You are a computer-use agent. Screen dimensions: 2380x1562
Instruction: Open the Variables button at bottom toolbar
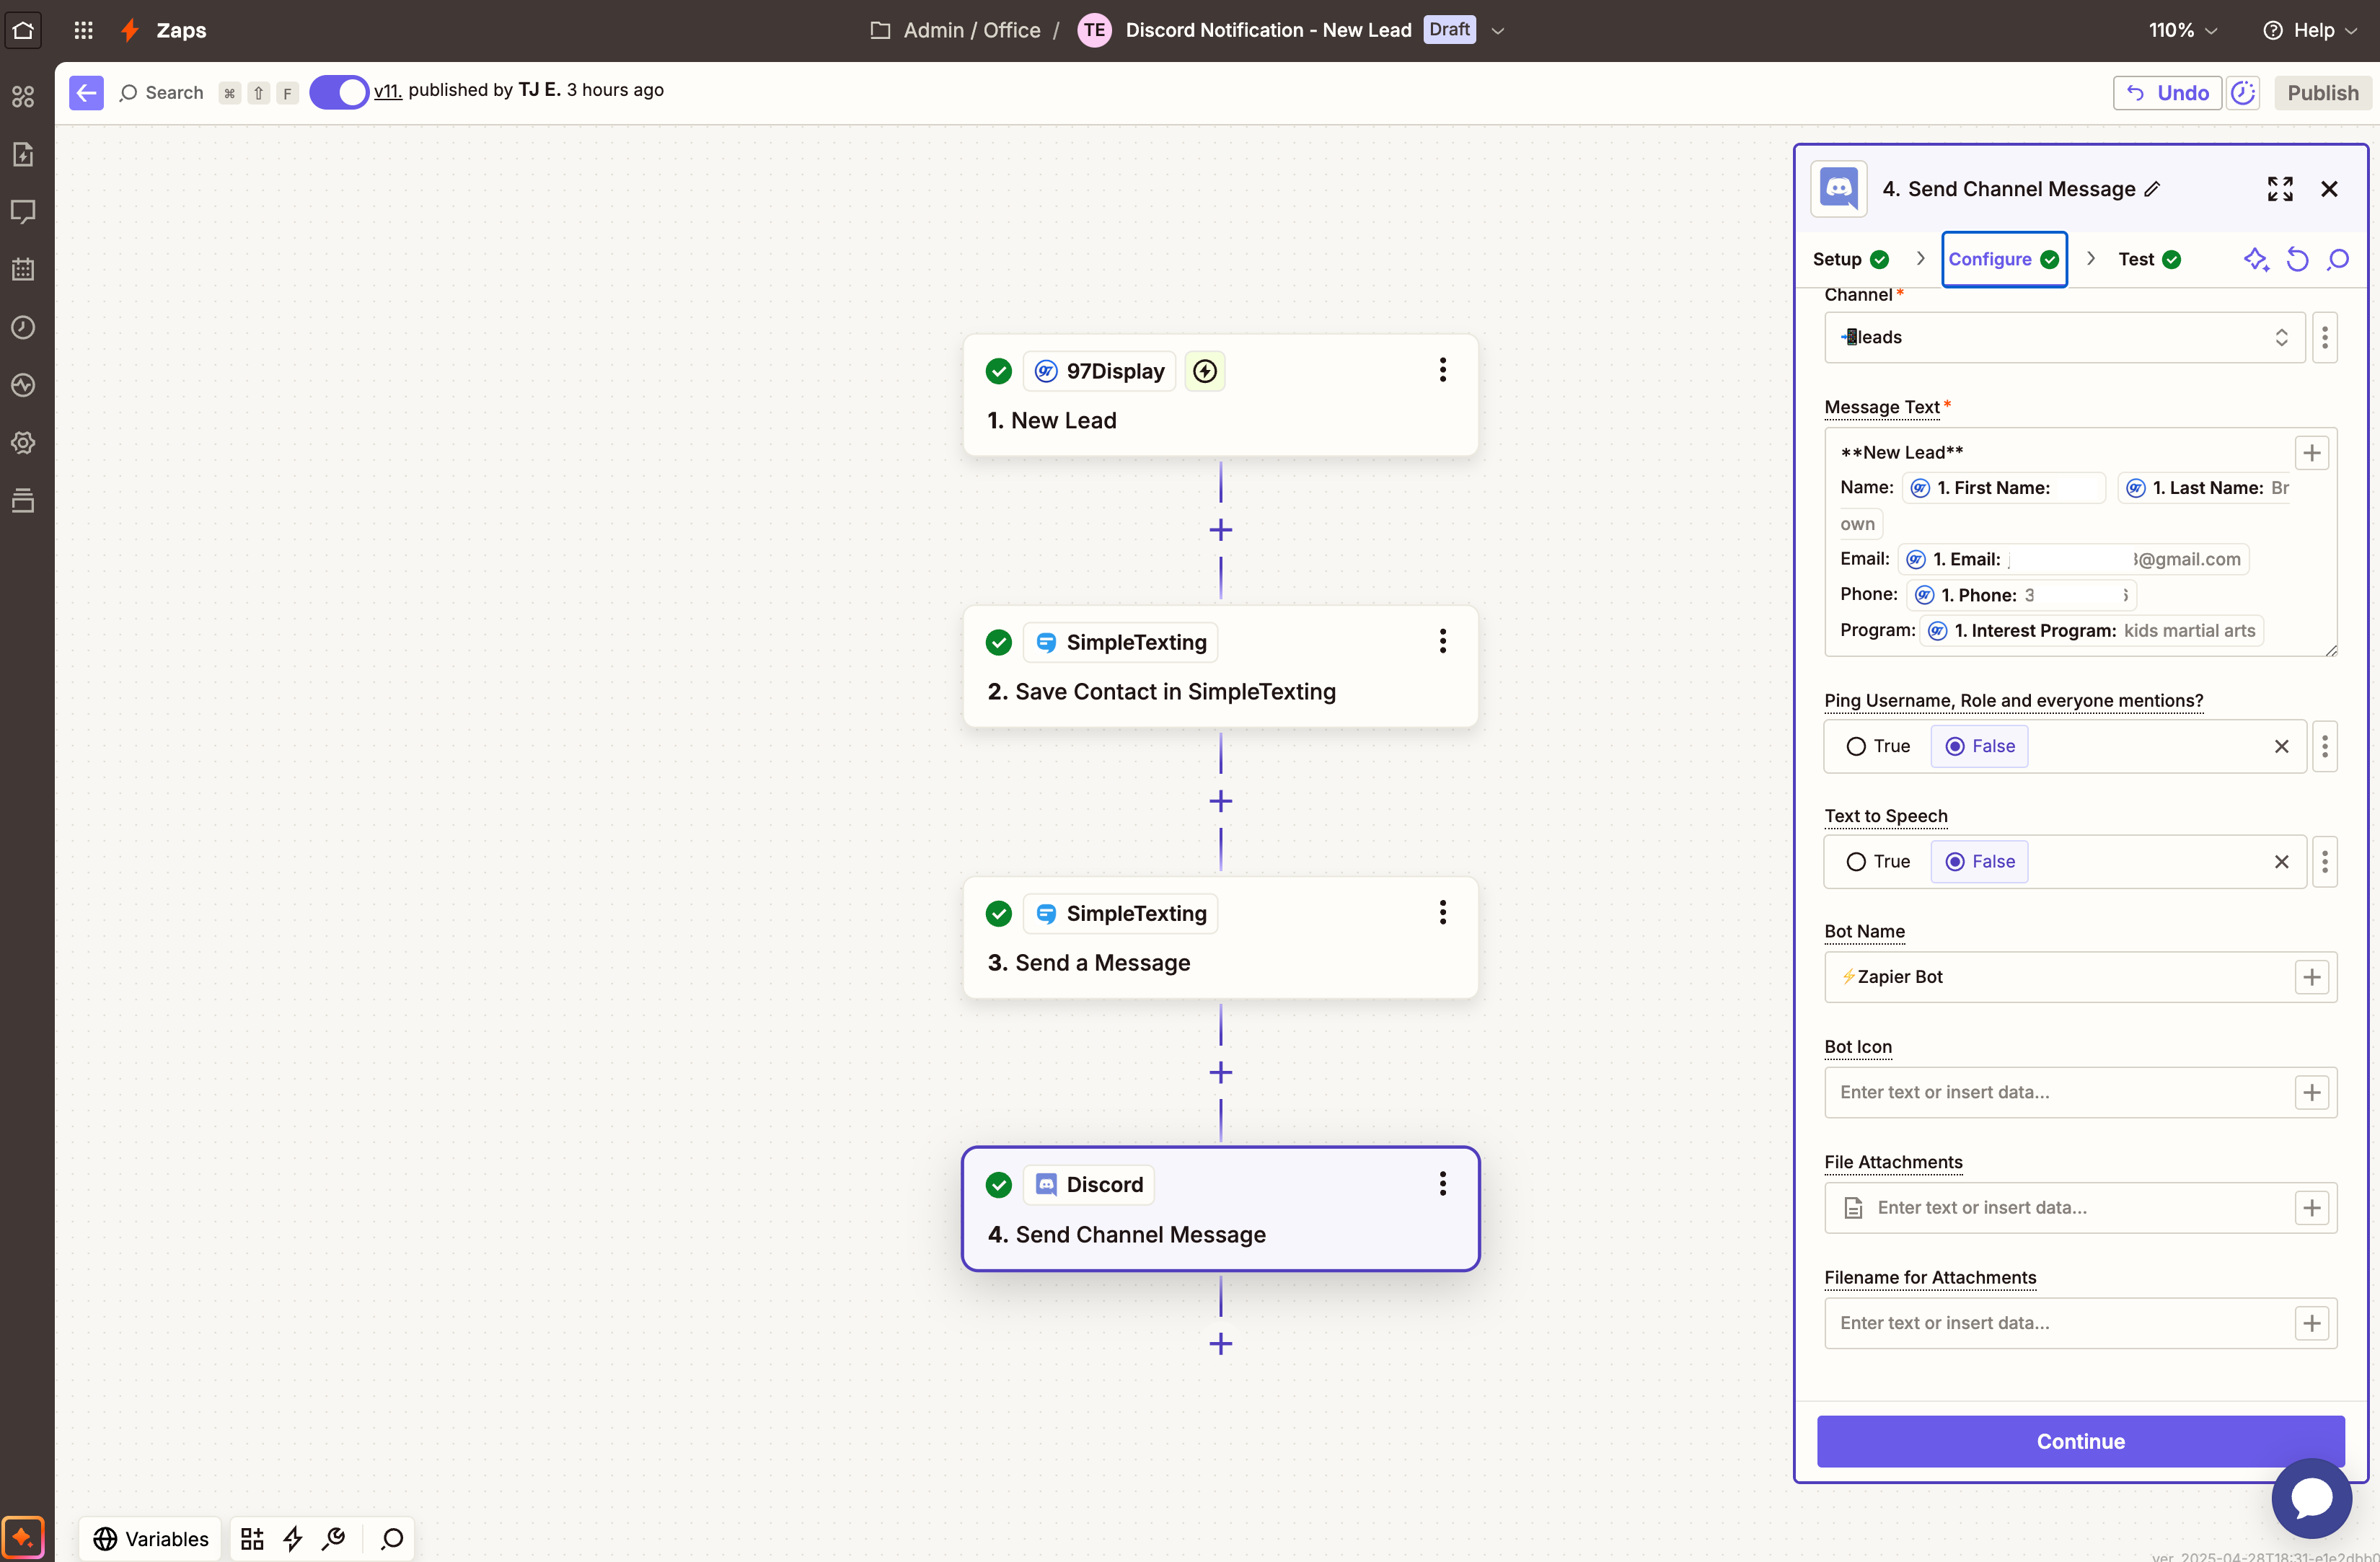pyautogui.click(x=151, y=1539)
